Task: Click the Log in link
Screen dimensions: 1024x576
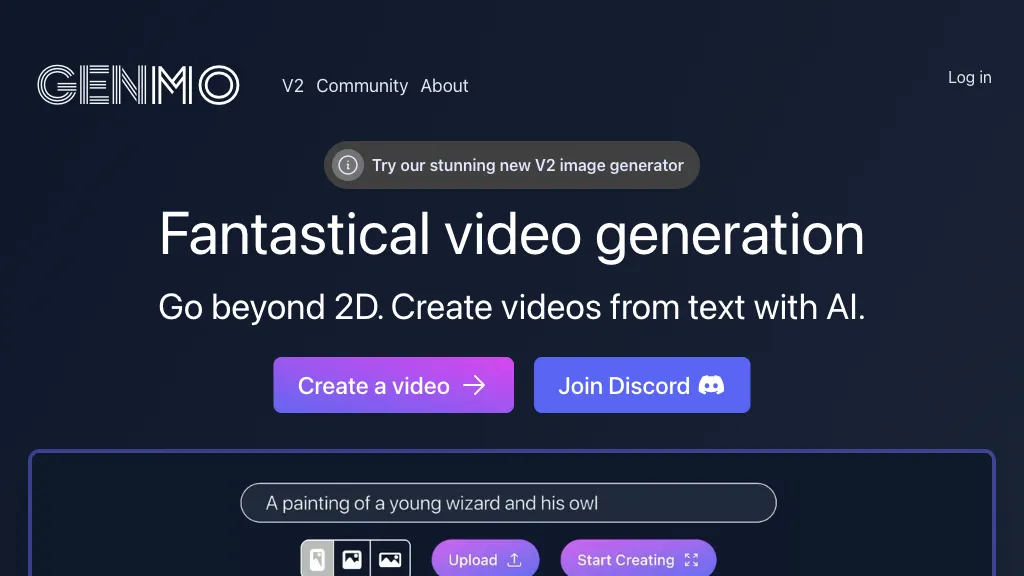Action: pyautogui.click(x=969, y=77)
